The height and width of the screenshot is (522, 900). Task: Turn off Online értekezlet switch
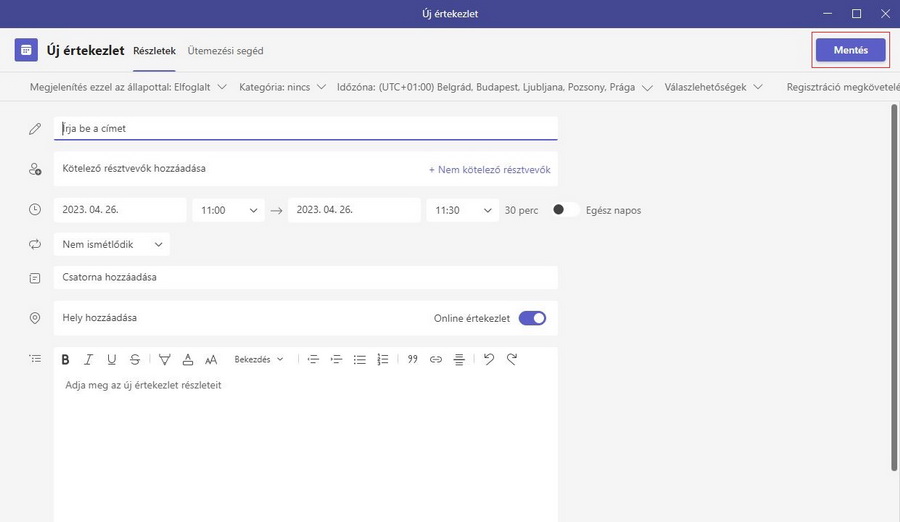tap(532, 318)
